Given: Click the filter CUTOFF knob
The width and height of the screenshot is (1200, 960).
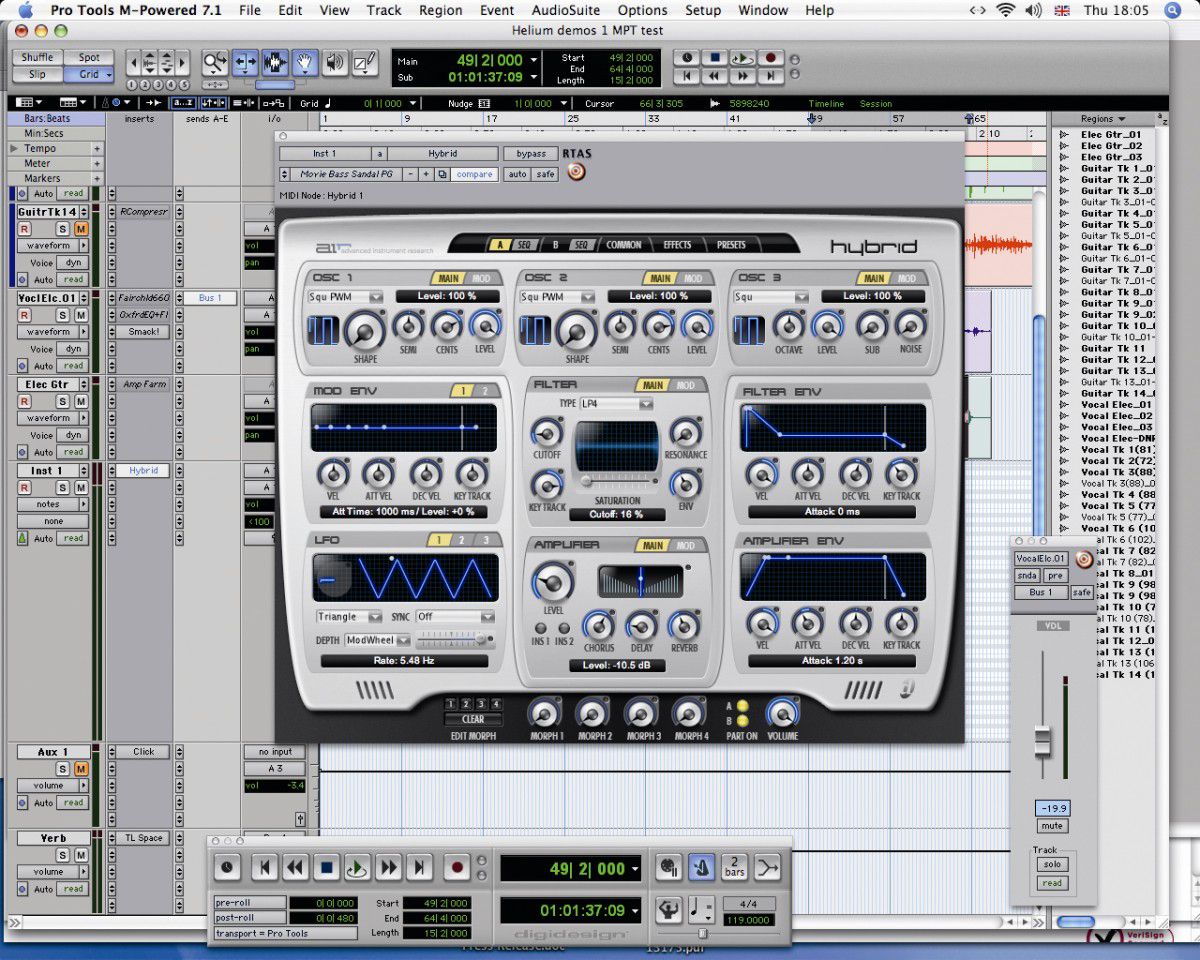Looking at the screenshot, I should click(x=546, y=432).
